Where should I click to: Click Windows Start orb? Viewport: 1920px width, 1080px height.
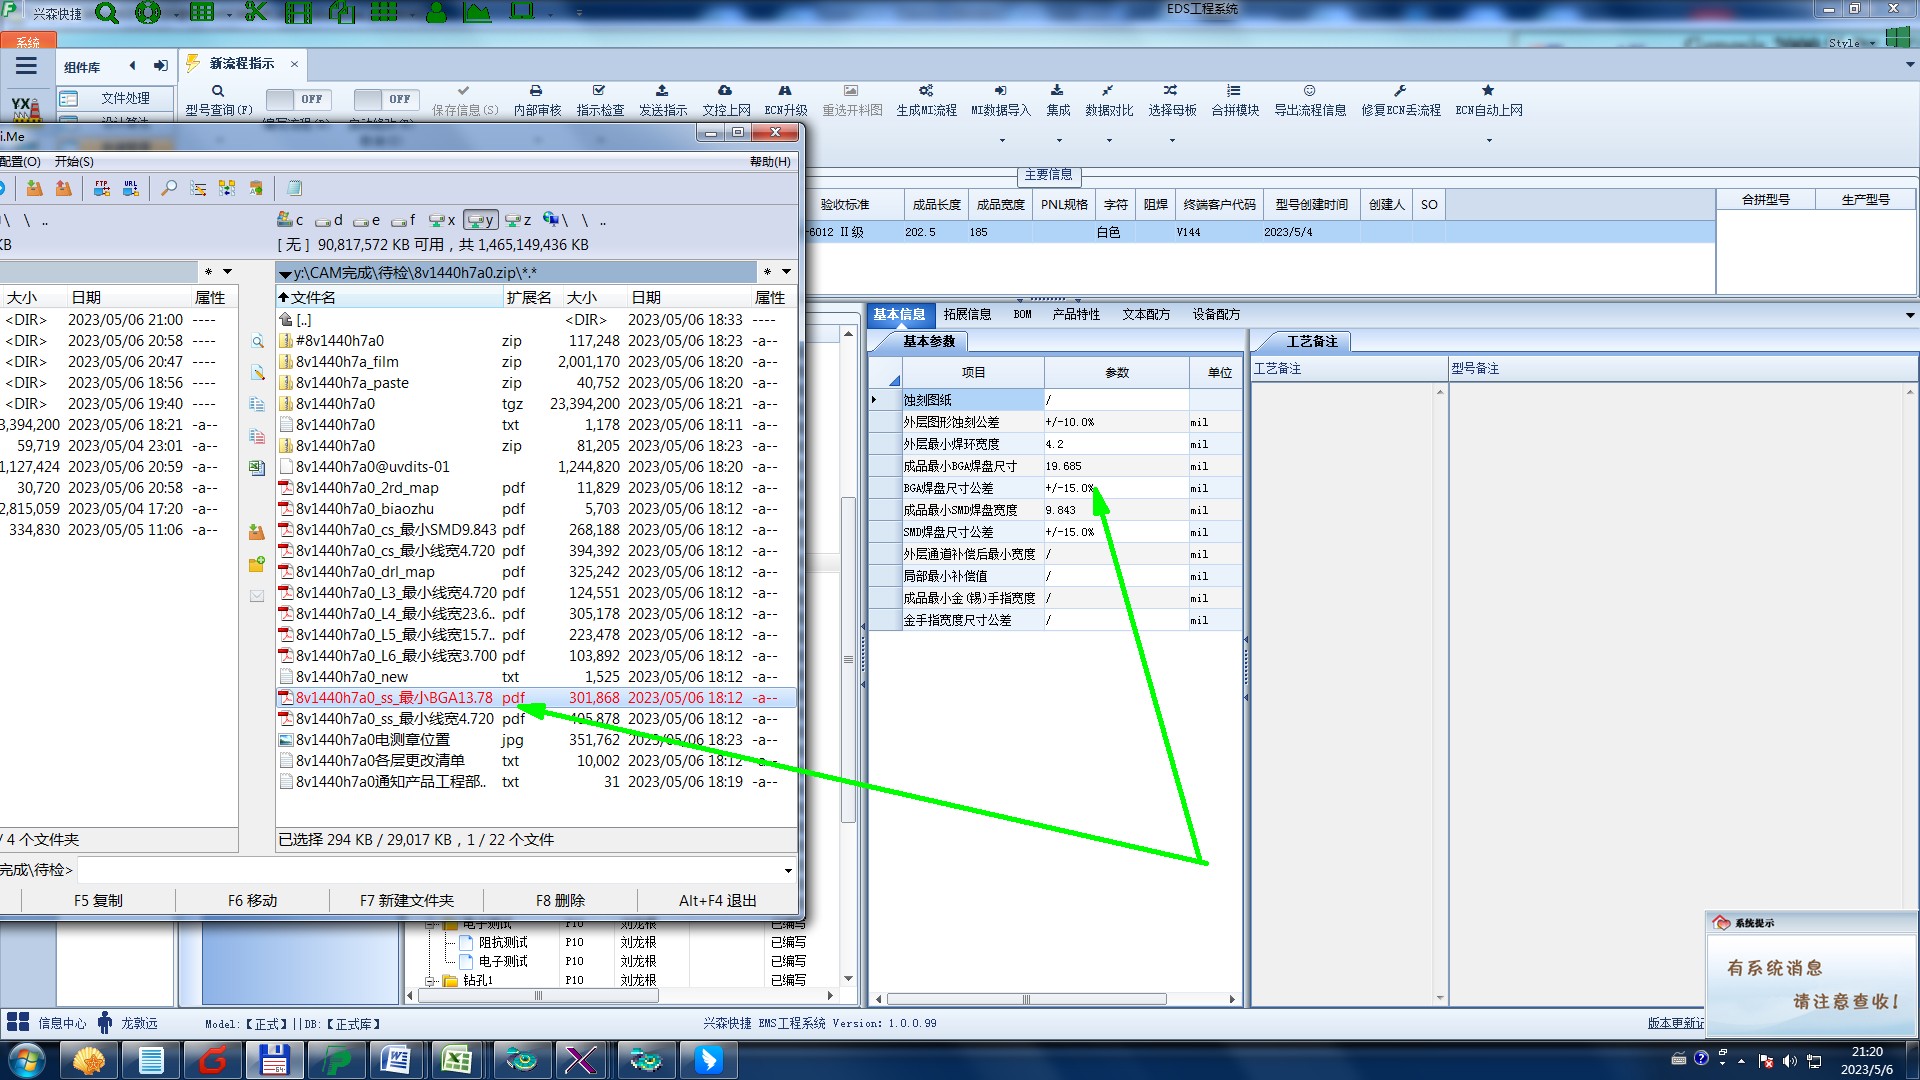27,1060
